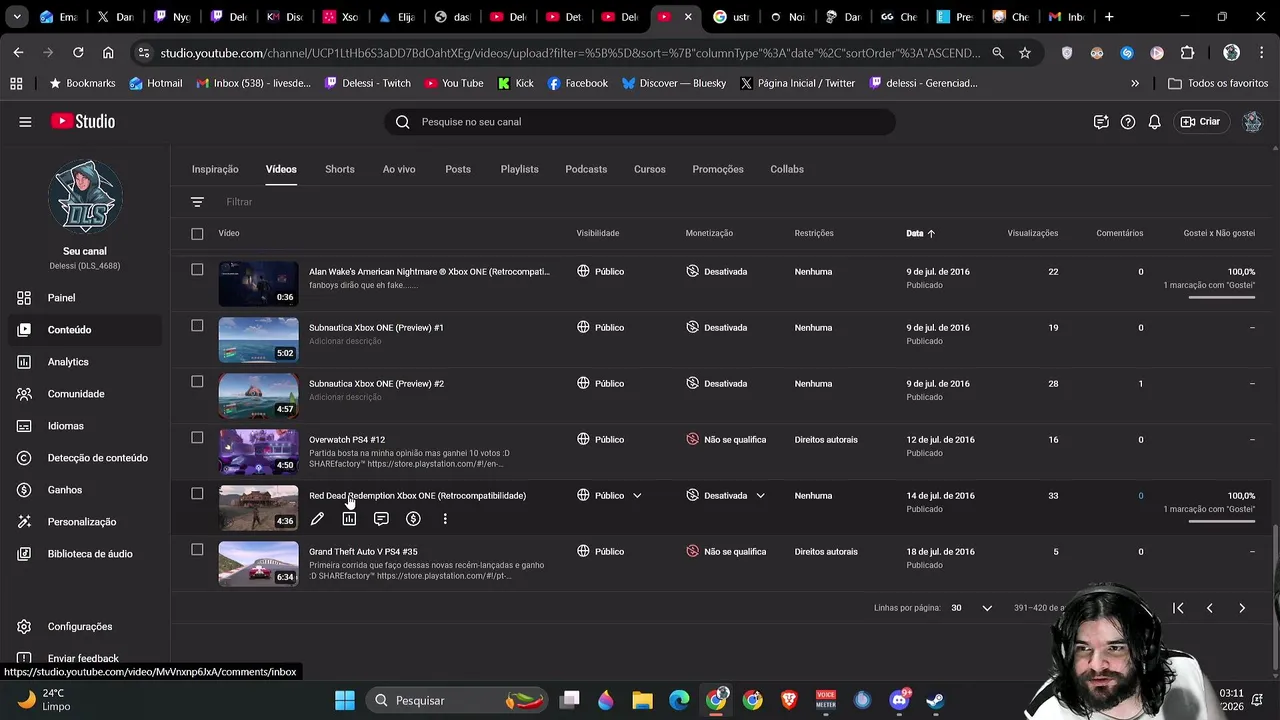
Task: Go to previous page of videos
Action: (x=1210, y=608)
